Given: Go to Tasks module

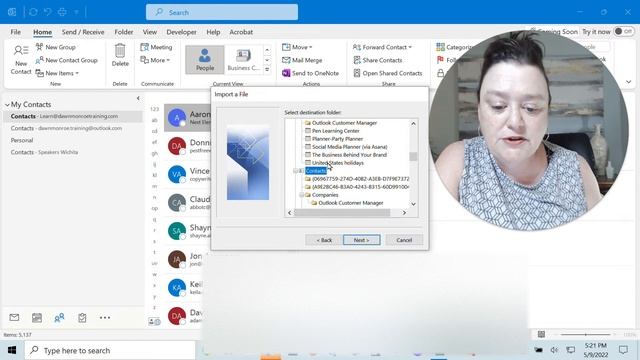Looking at the screenshot, I should tap(82, 318).
